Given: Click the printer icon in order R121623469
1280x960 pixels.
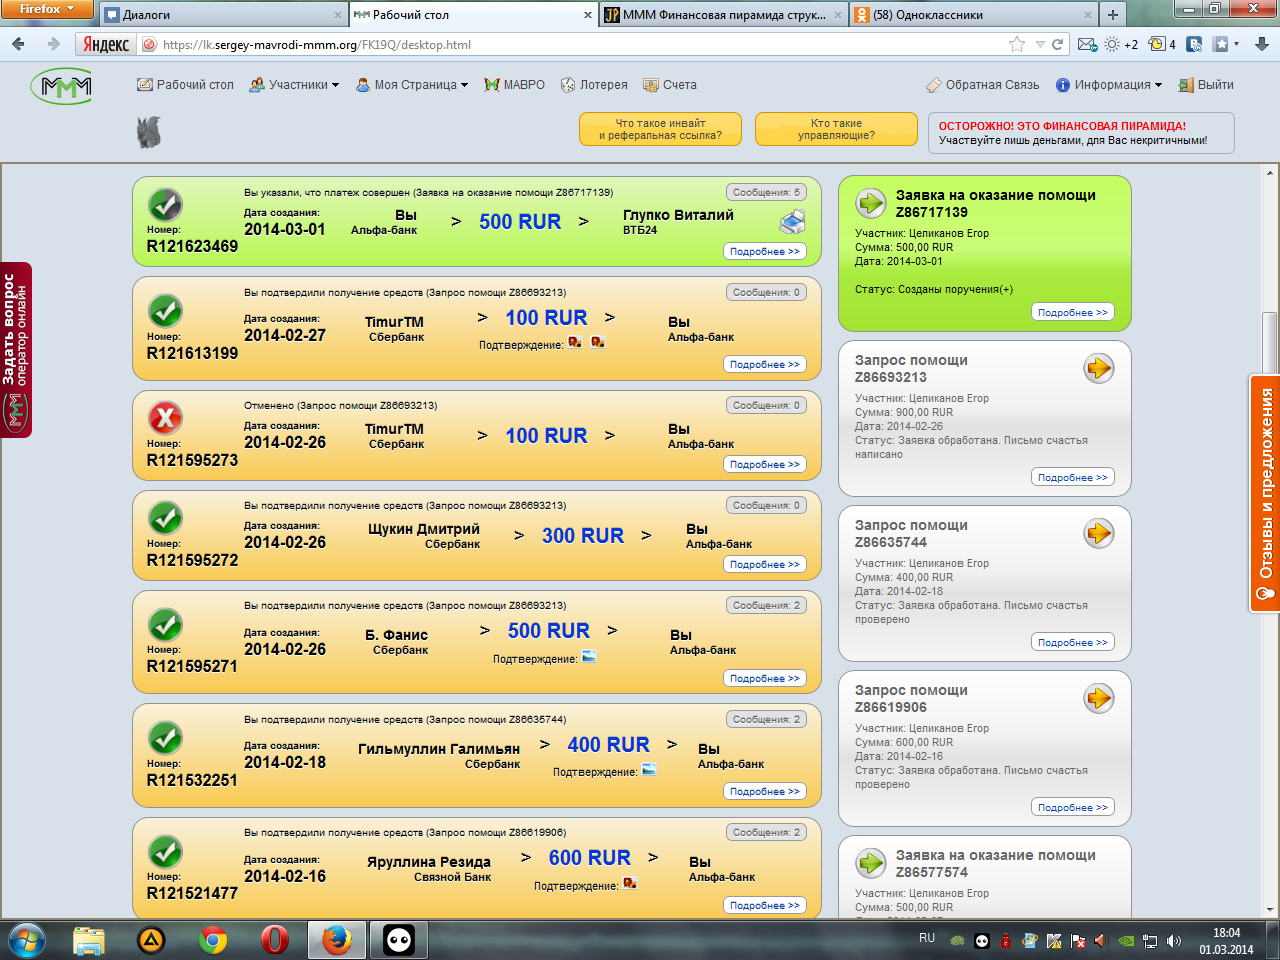Looking at the screenshot, I should [x=792, y=222].
